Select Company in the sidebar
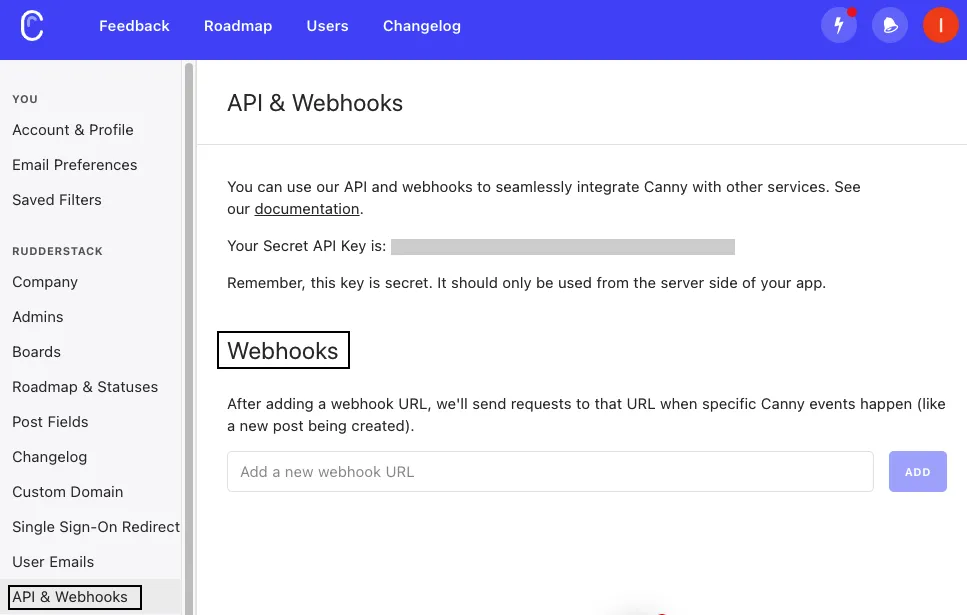The width and height of the screenshot is (967, 615). point(45,282)
